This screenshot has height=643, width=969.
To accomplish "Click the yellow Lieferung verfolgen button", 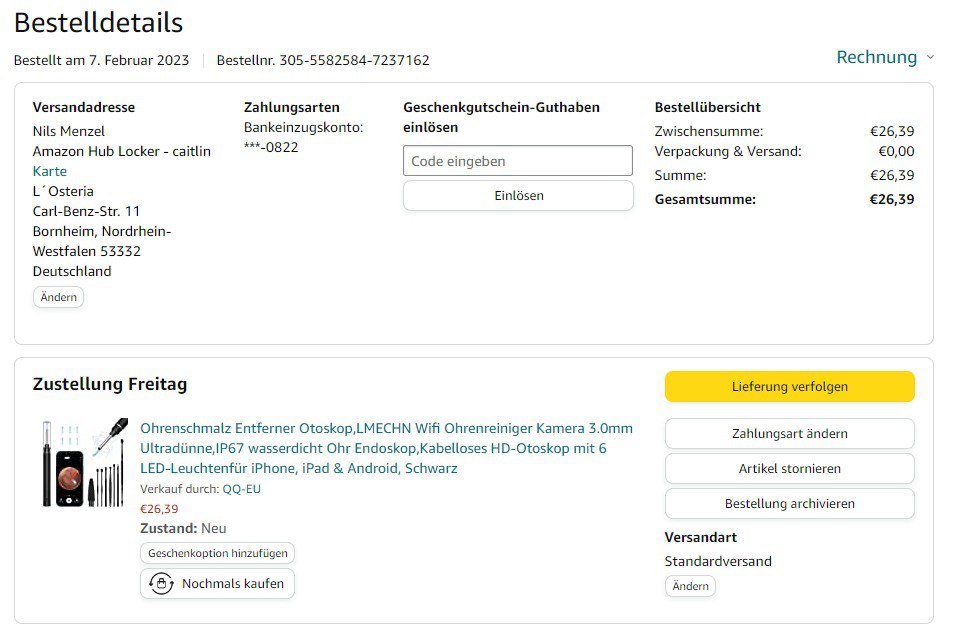I will pos(789,386).
